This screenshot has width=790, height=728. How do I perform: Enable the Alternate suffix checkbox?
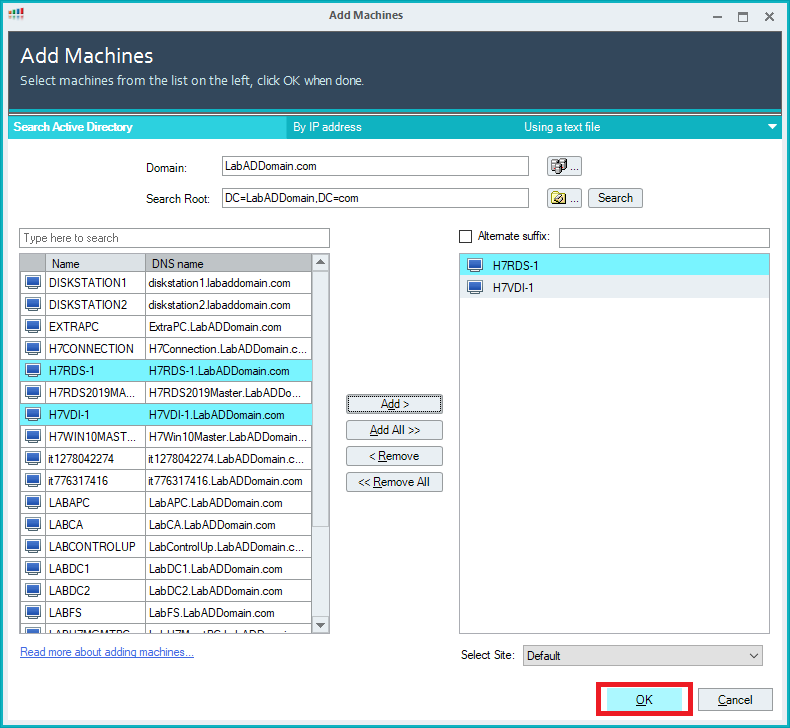click(465, 237)
